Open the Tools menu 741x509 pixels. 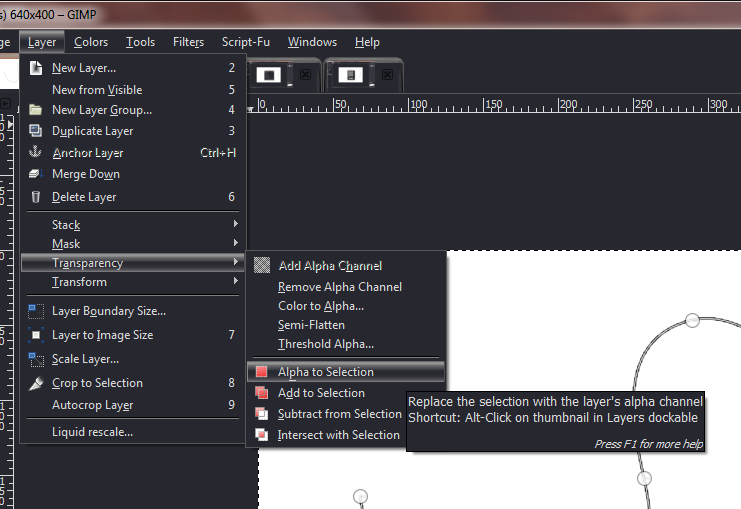point(140,42)
